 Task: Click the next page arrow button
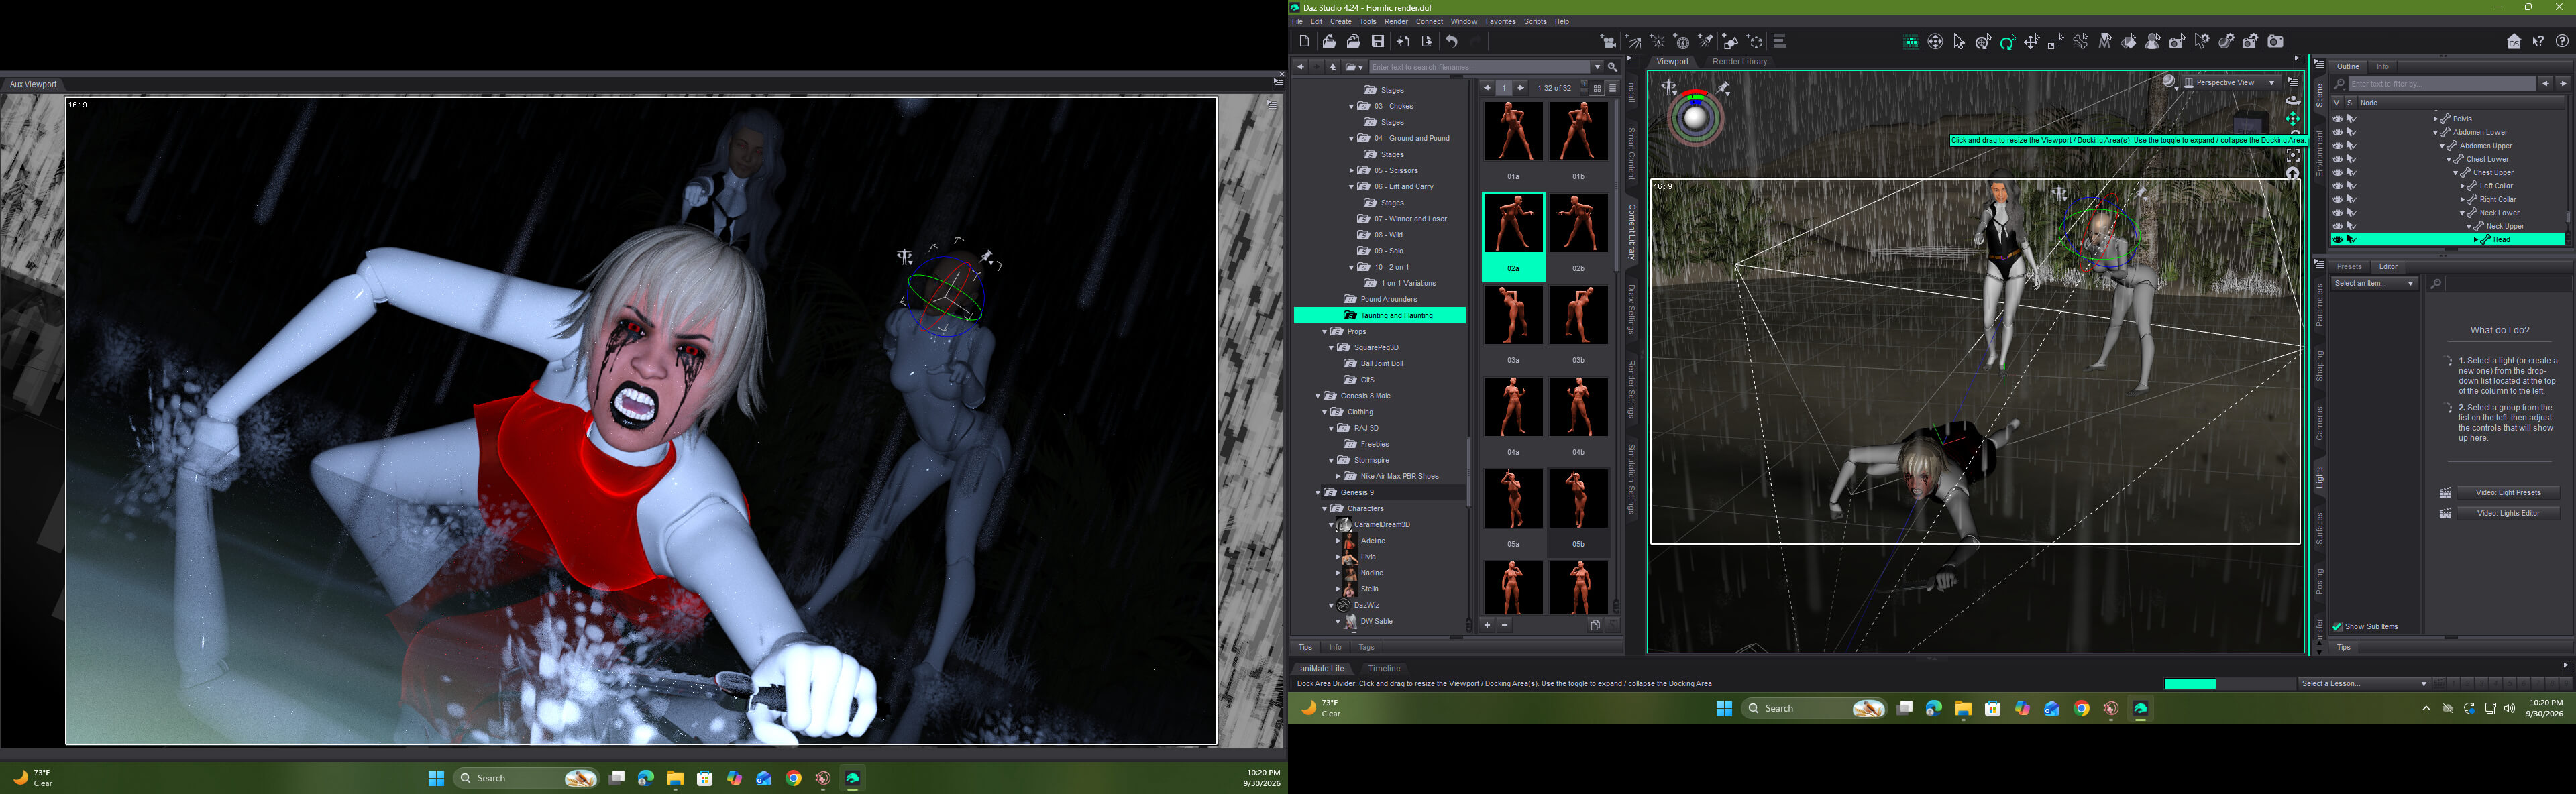tap(1521, 88)
